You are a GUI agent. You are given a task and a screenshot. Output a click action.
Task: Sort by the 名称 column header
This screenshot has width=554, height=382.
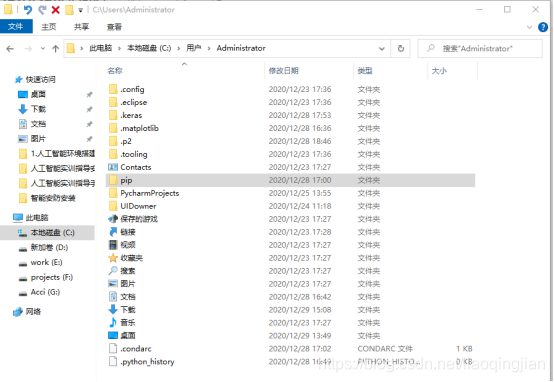115,71
